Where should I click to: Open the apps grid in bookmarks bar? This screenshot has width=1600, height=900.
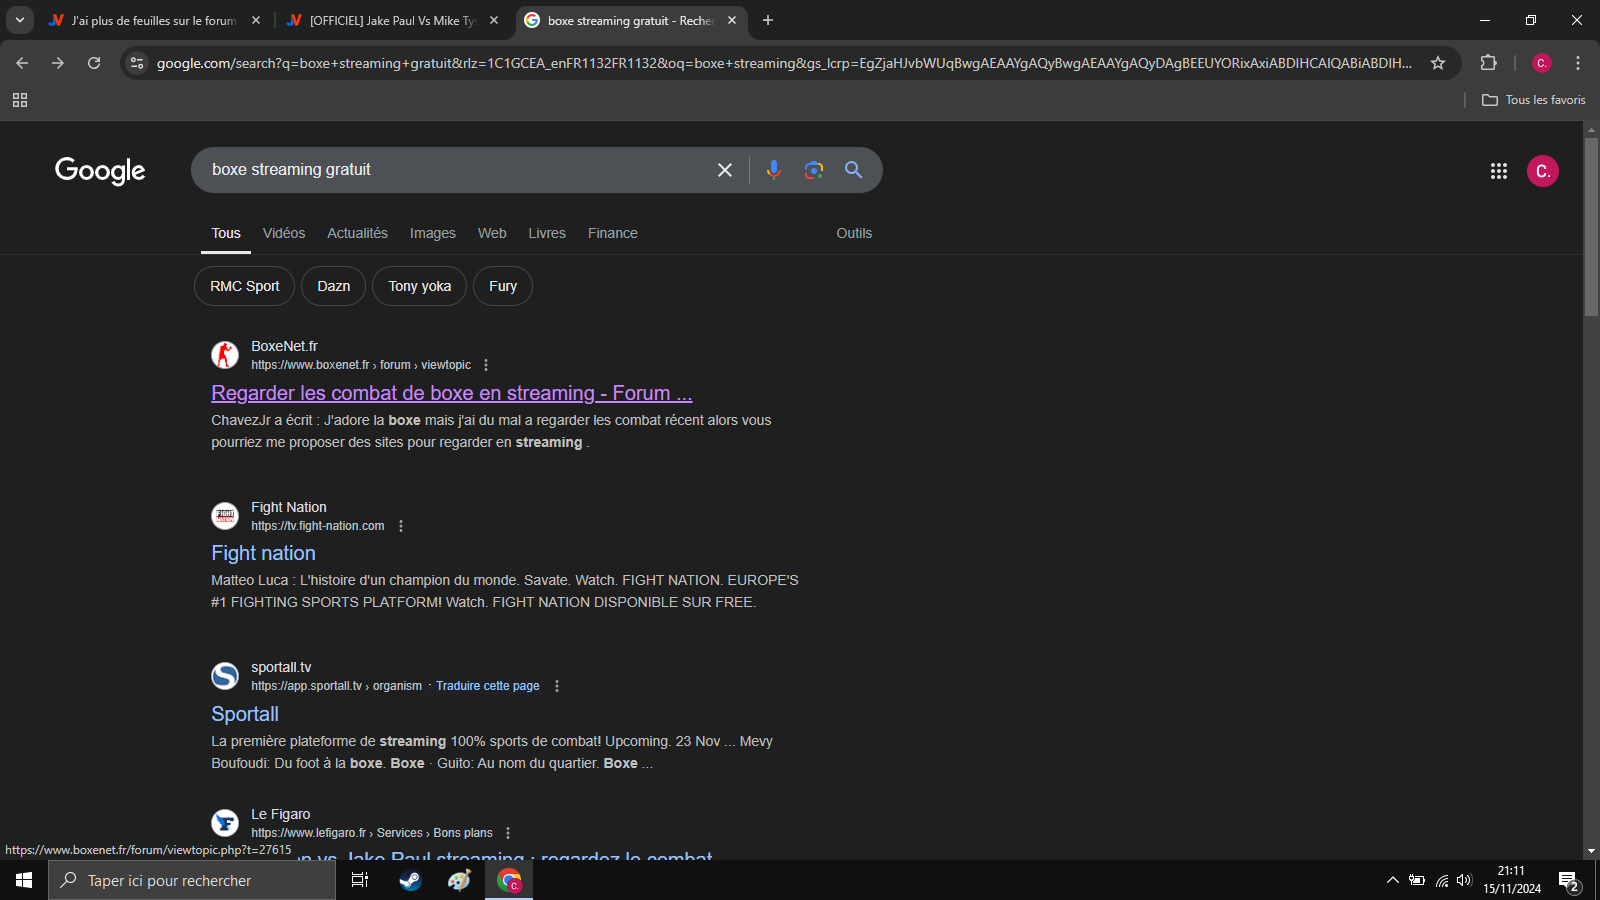(20, 100)
